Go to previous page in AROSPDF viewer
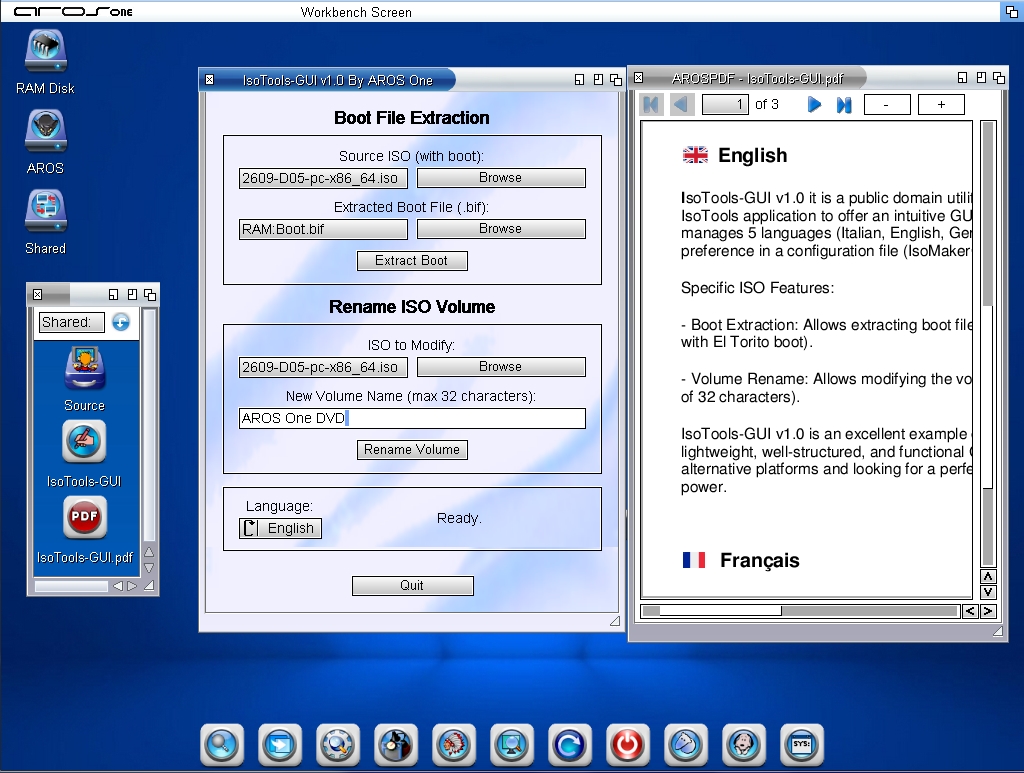1024x773 pixels. click(x=681, y=104)
